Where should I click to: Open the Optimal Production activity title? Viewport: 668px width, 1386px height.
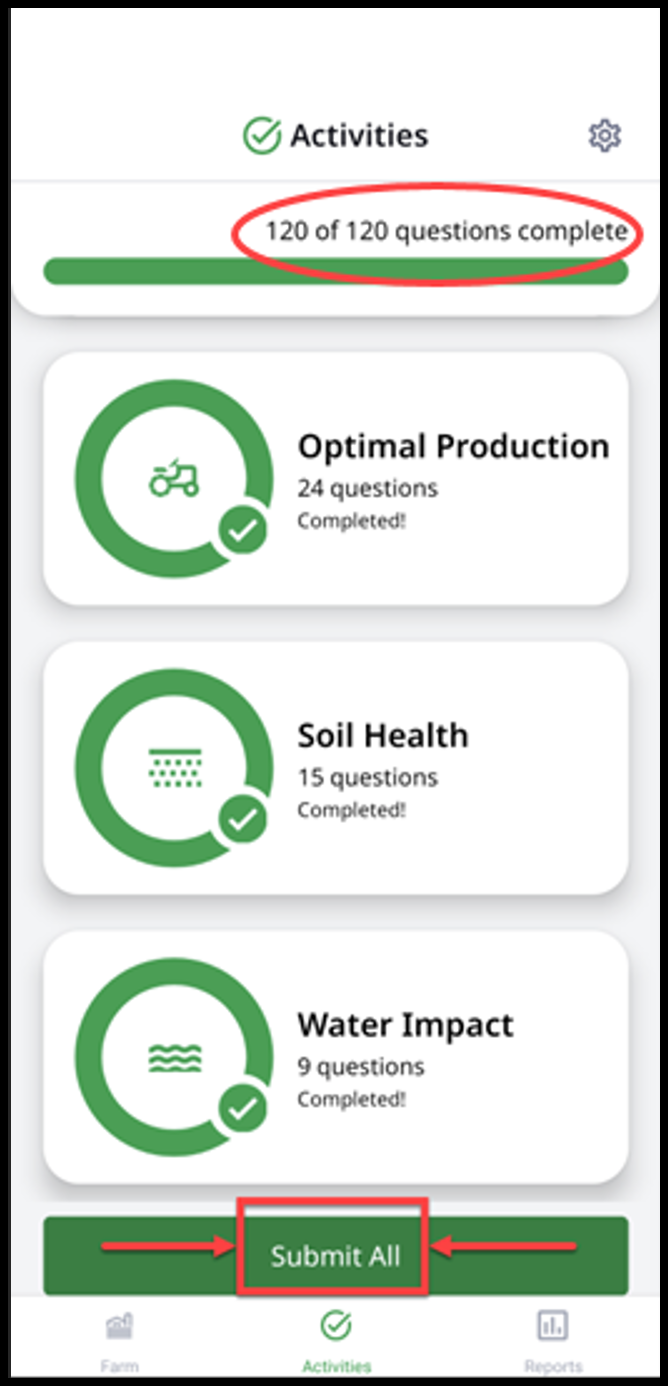point(453,446)
